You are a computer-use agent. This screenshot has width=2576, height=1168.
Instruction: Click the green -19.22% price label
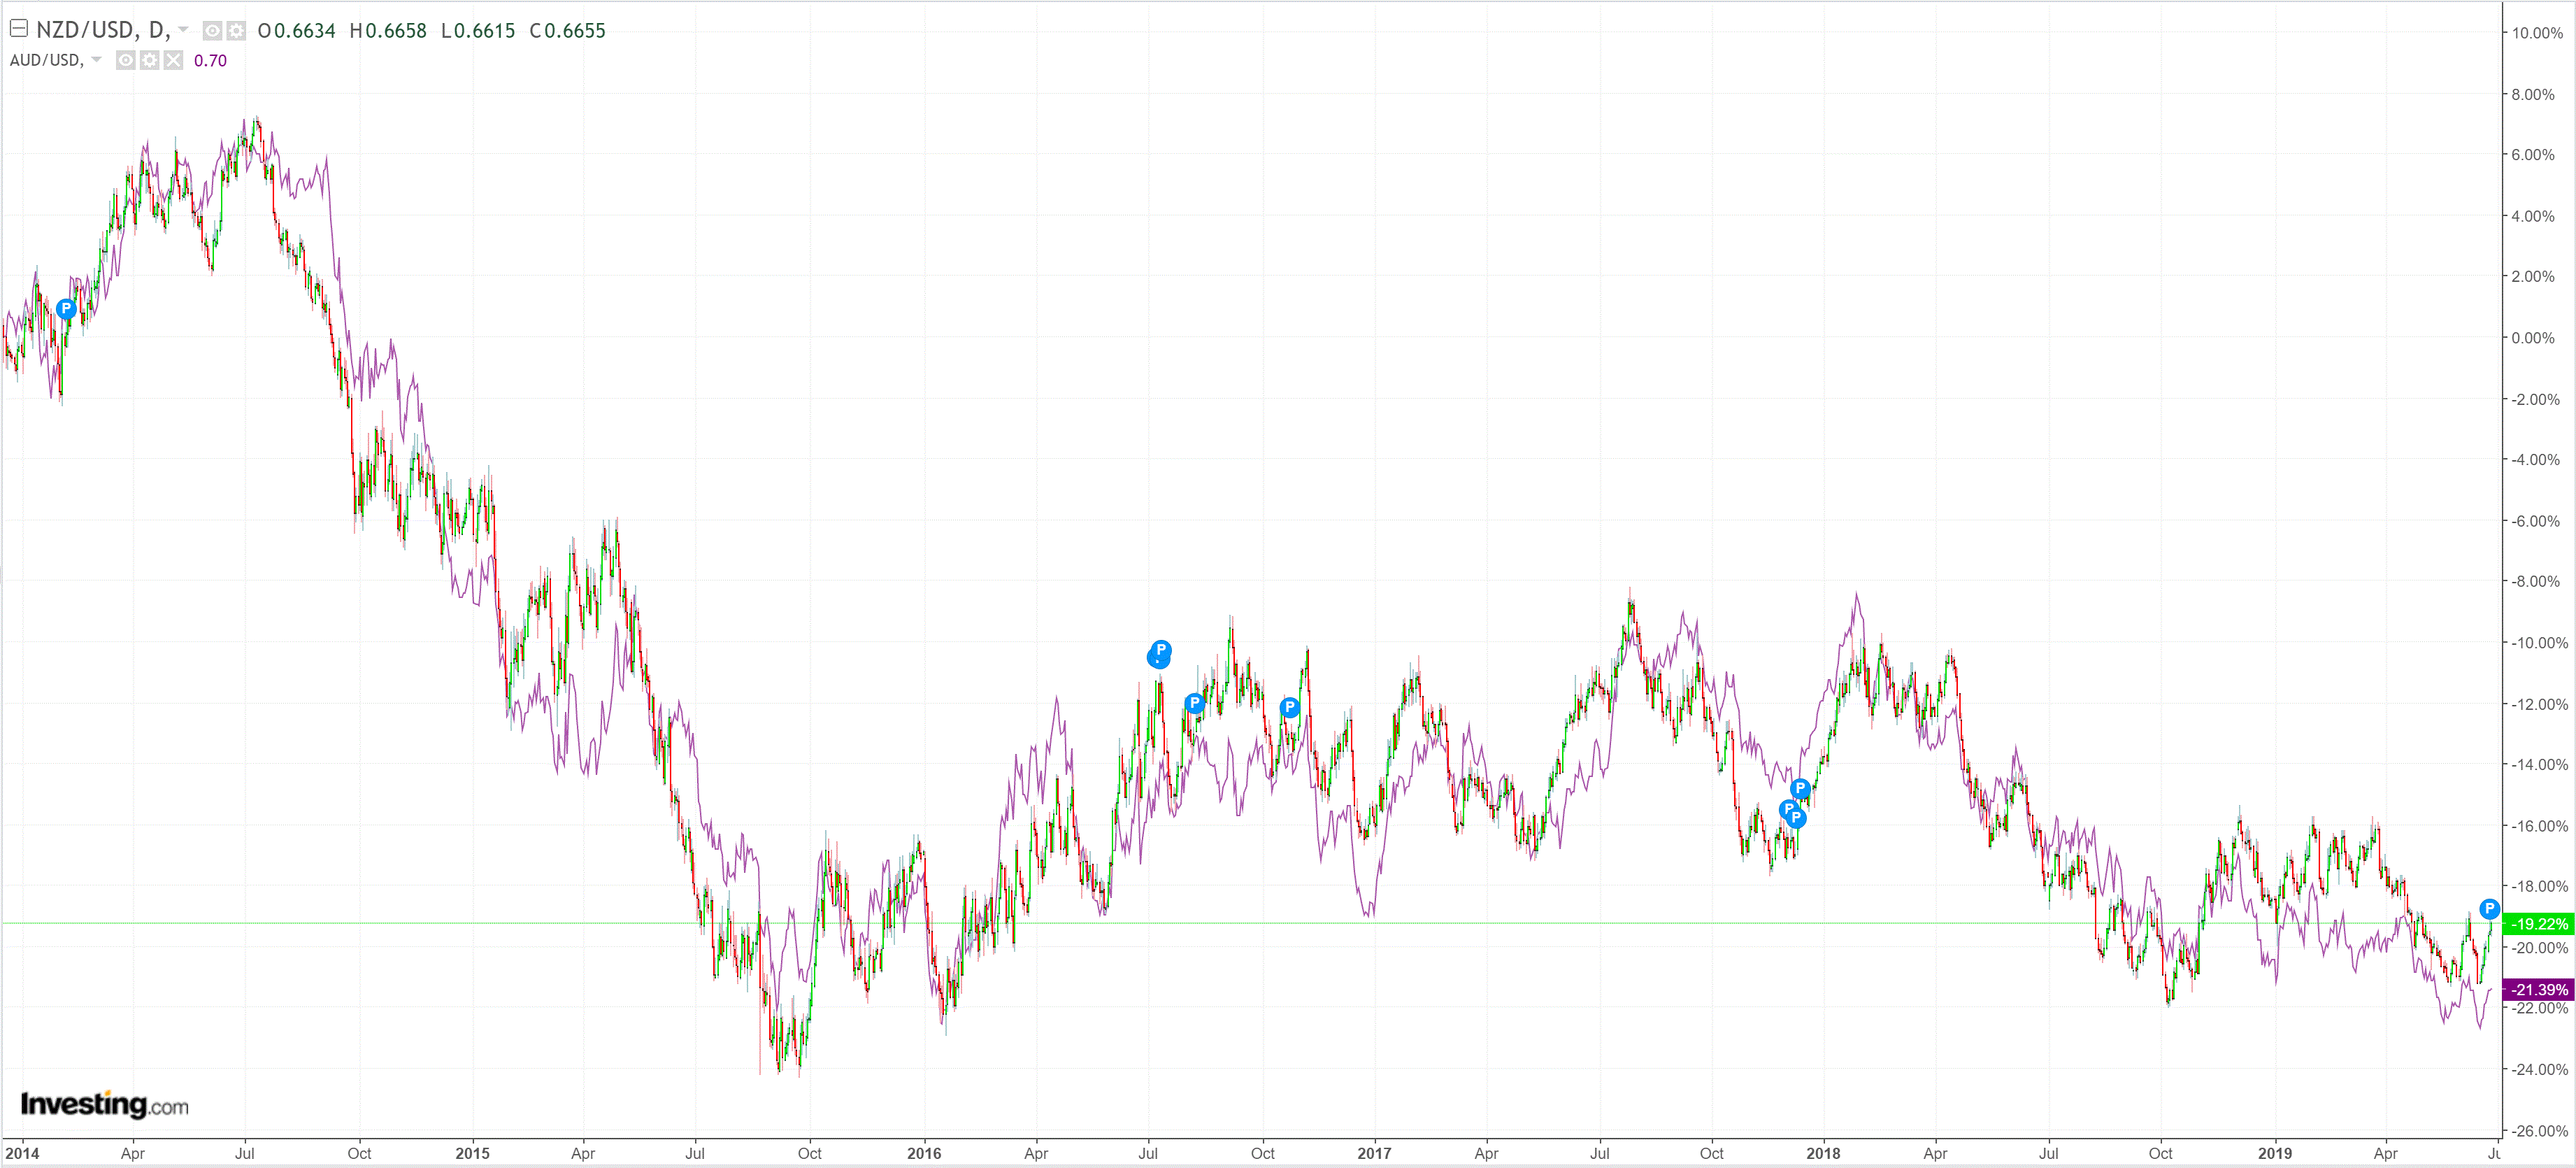(x=2538, y=924)
